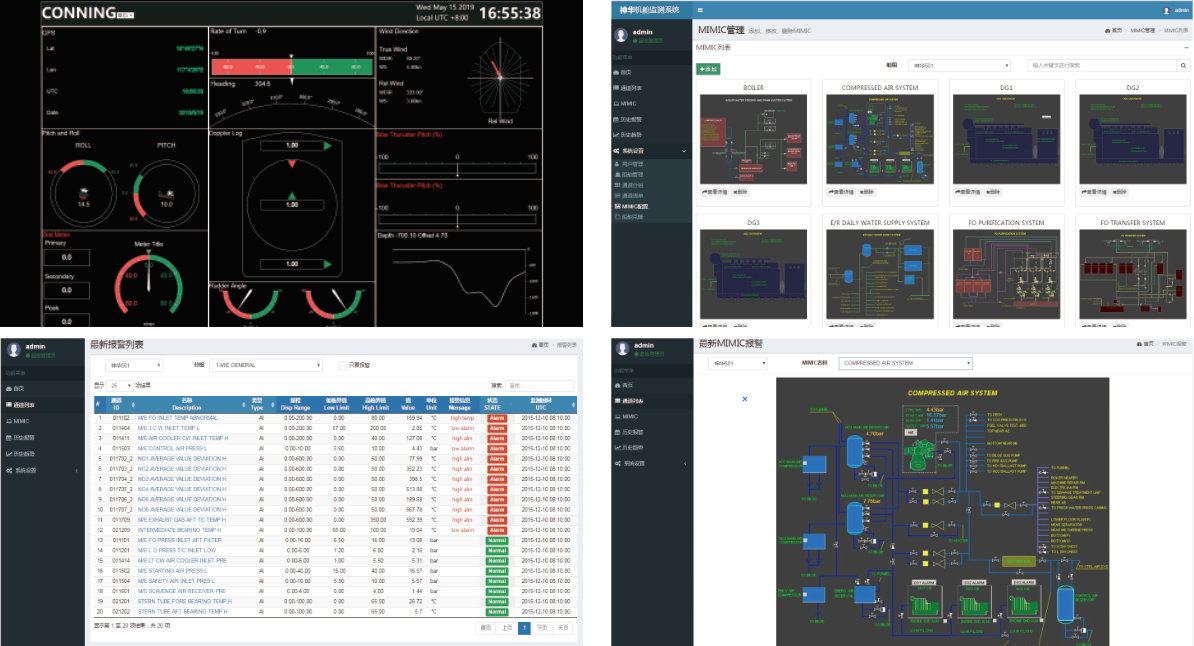
Task: Toggle the hamburger sidebar menu icon
Action: pos(699,10)
